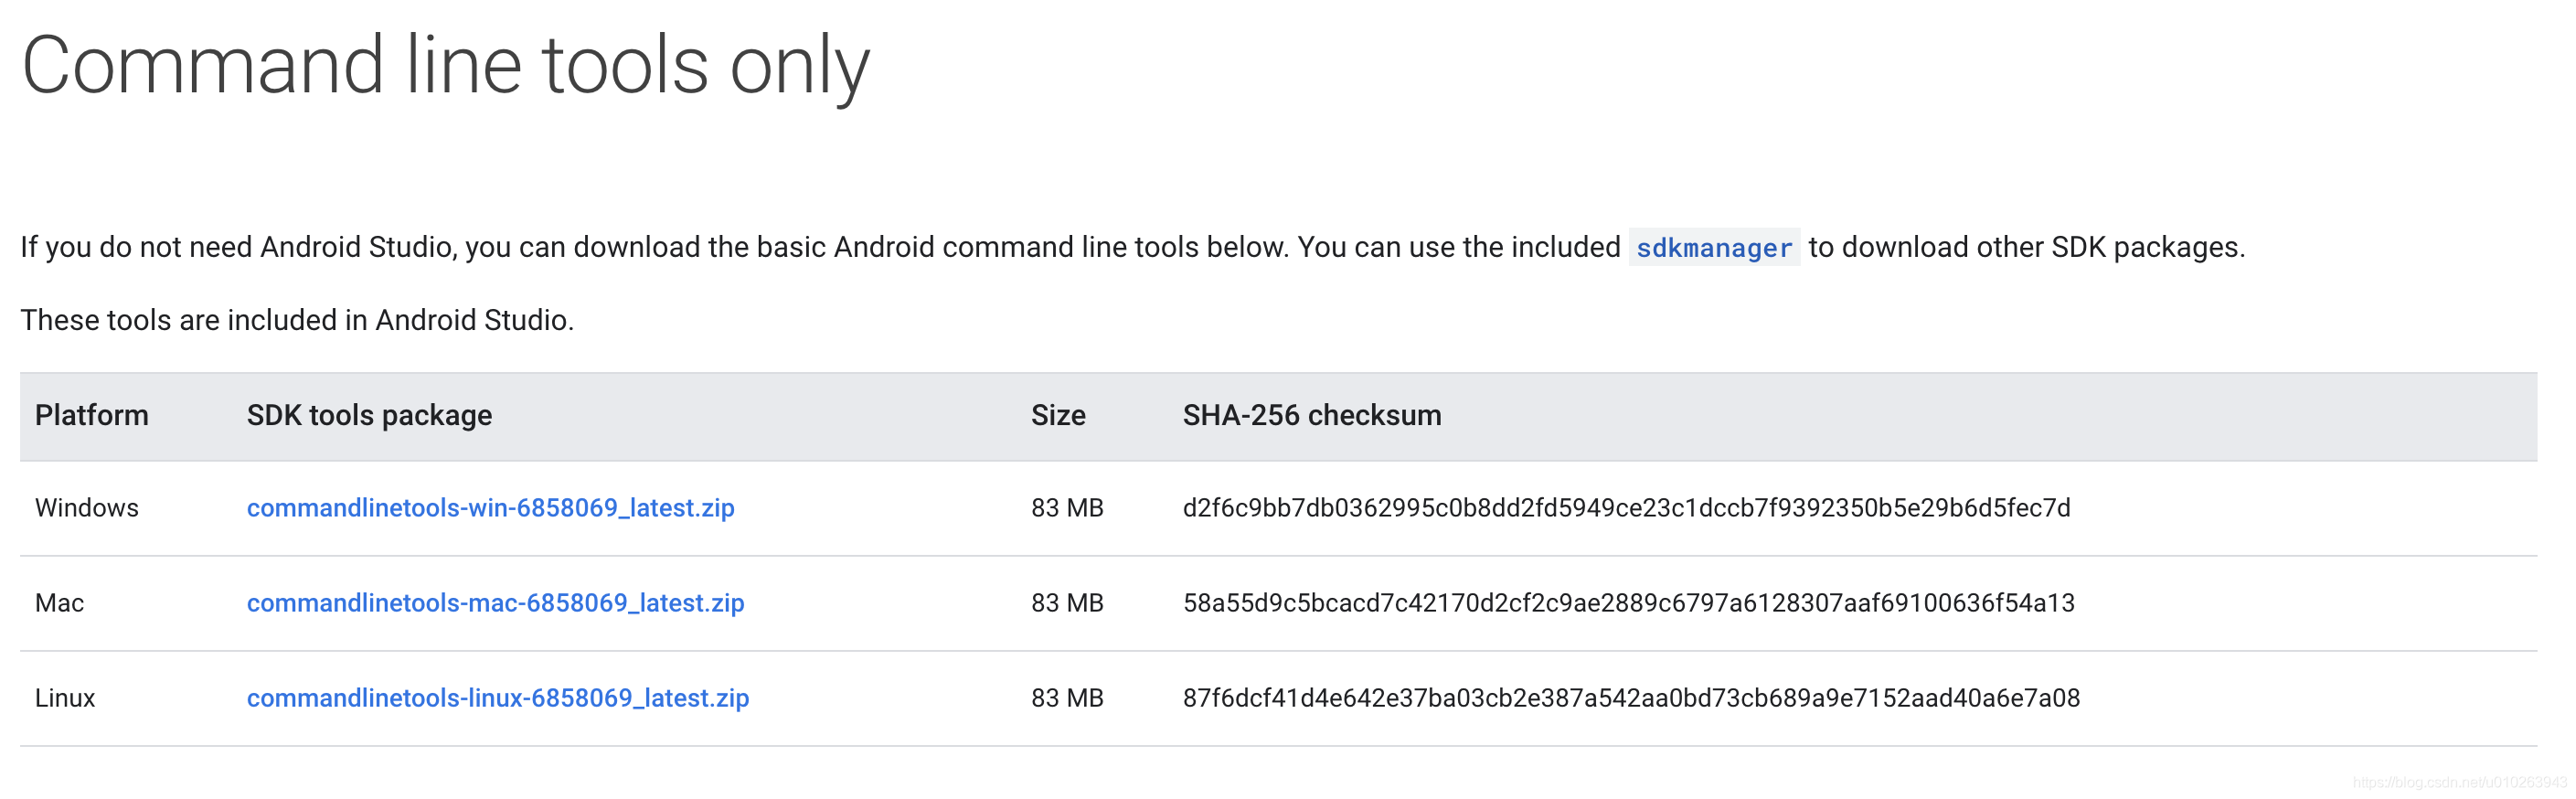Screen dimensions: 2576x799
Task: Click the Platform column header
Action: point(91,416)
